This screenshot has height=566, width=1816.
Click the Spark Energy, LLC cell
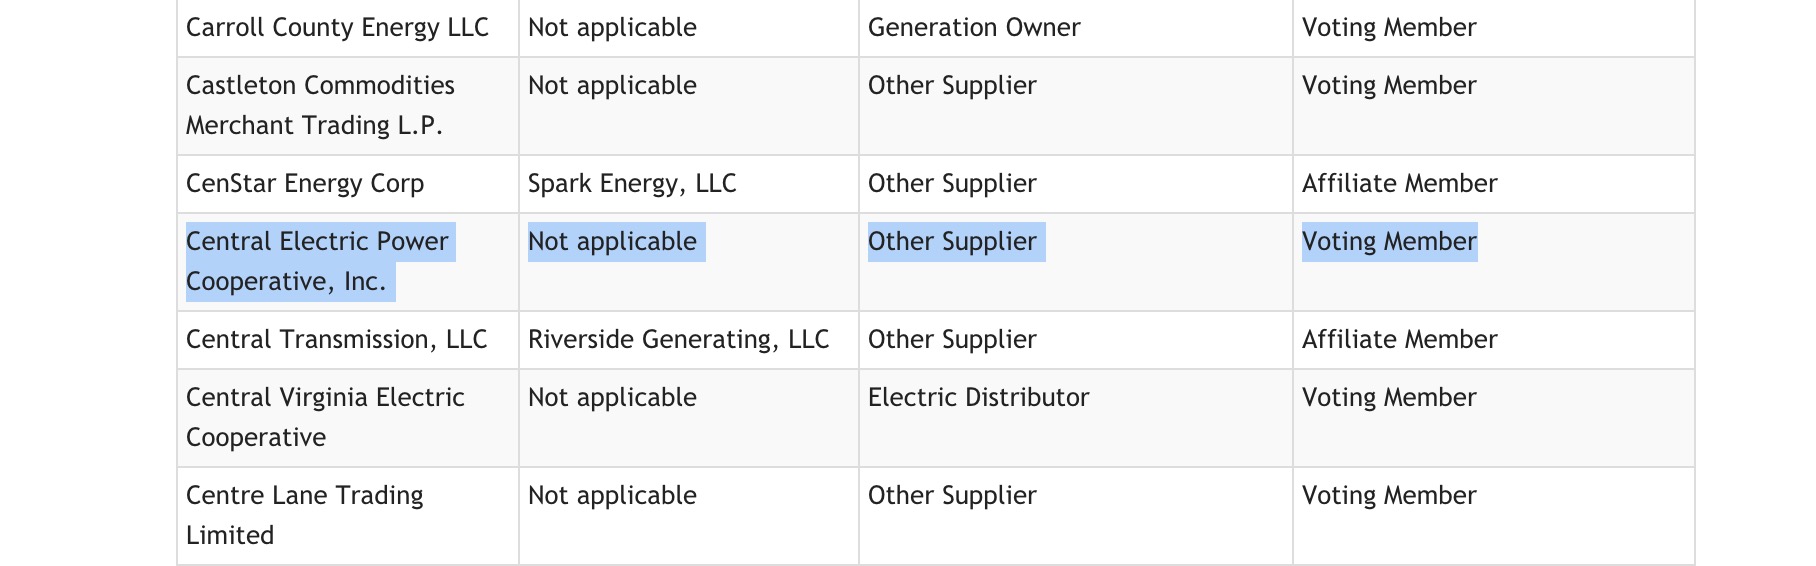(x=632, y=184)
